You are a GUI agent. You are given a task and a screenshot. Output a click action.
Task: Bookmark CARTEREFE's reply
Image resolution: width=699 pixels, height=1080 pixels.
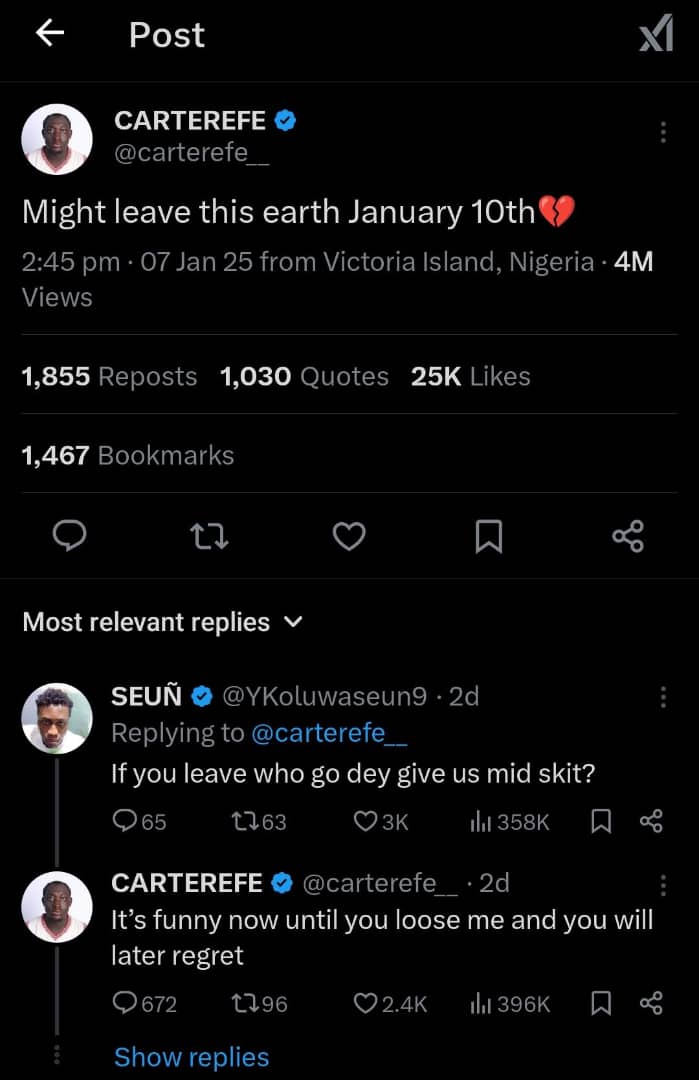(601, 1003)
